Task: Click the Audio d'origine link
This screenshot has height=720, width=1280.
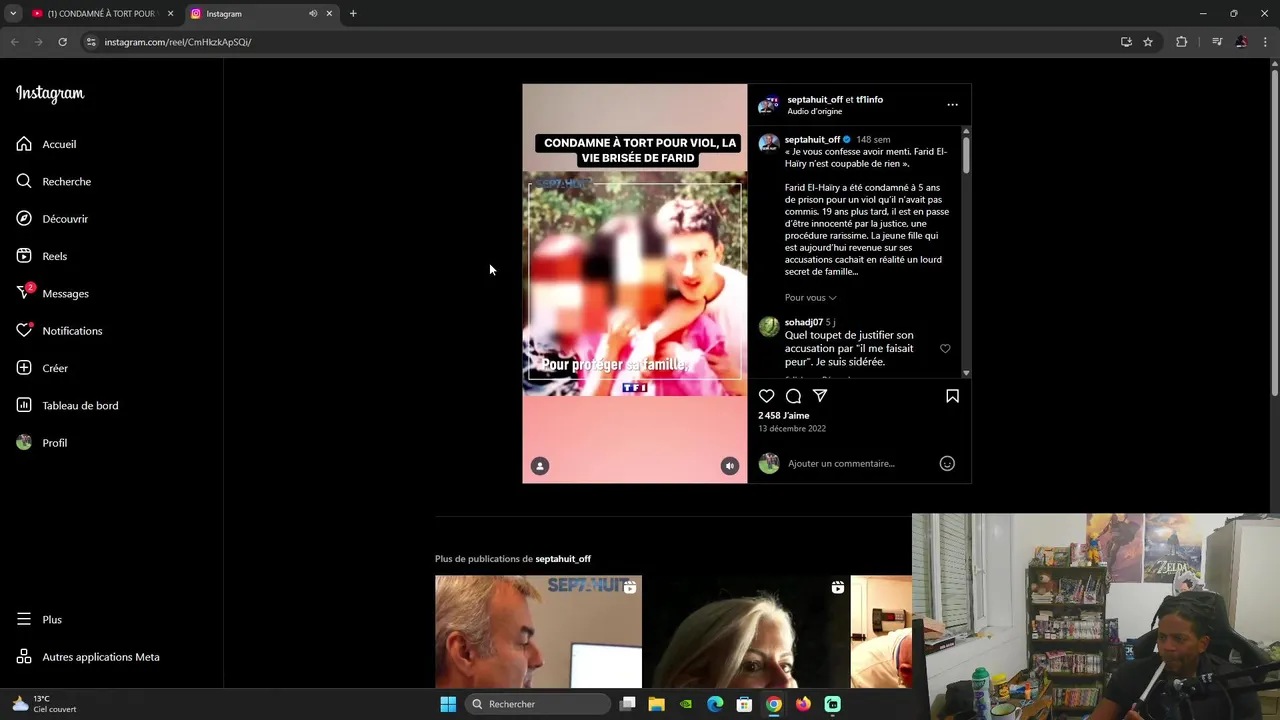Action: point(814,111)
